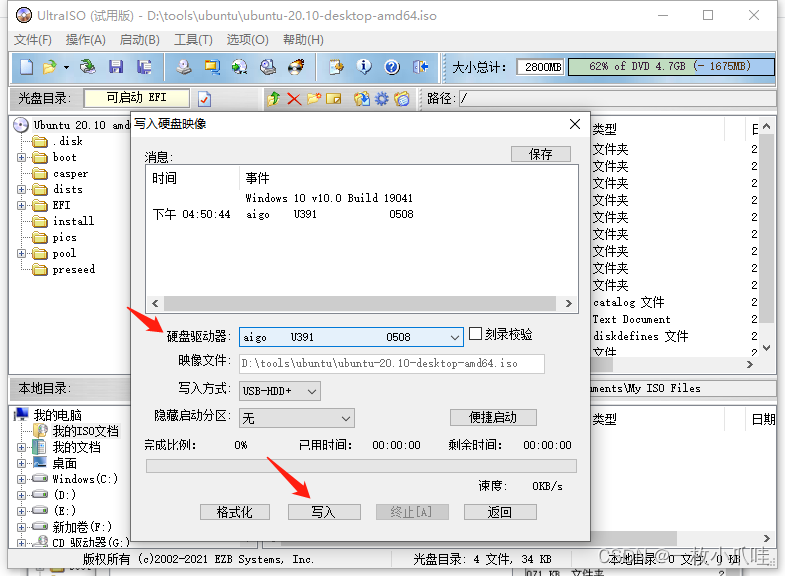Open the 操作(A) menu
Screen dimensions: 785x576
[x=86, y=40]
